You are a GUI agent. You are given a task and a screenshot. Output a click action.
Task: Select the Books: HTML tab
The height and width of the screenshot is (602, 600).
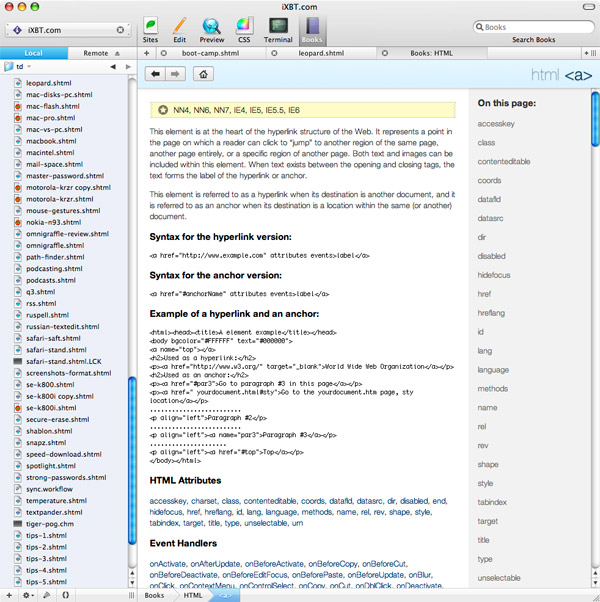(431, 53)
